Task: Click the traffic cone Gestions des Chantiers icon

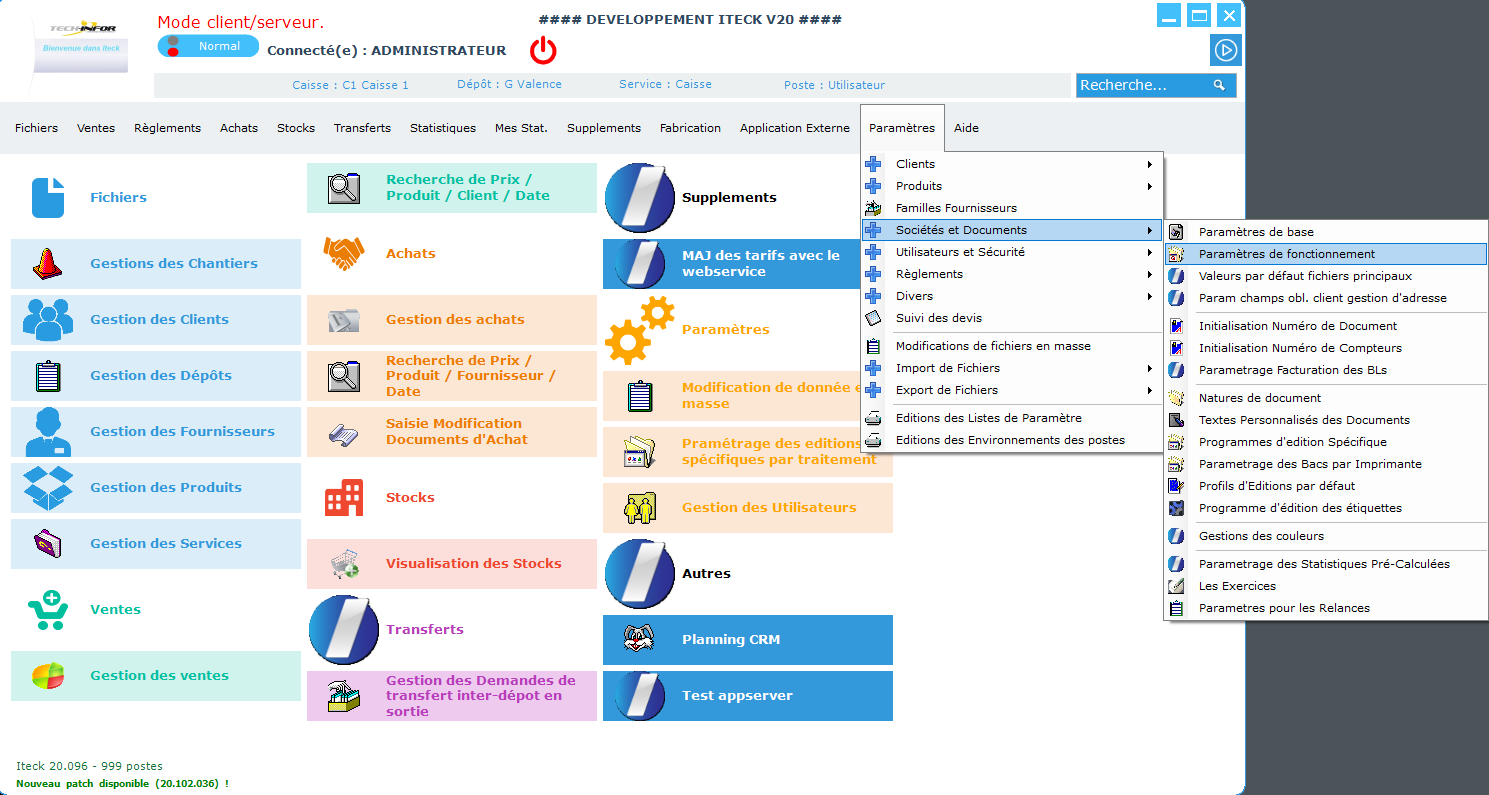Action: pyautogui.click(x=47, y=264)
